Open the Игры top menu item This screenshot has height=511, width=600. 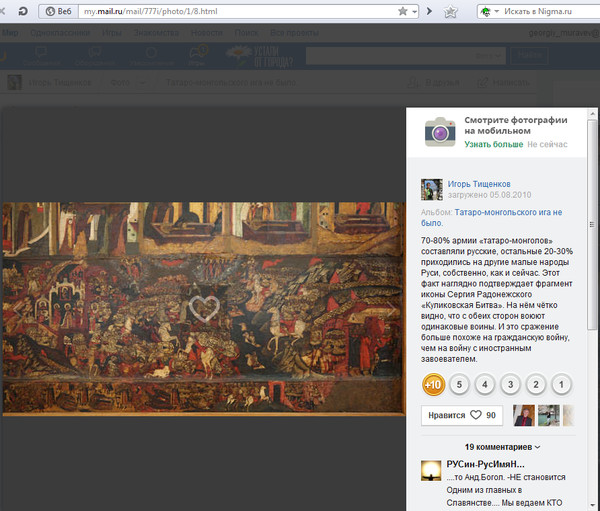111,33
